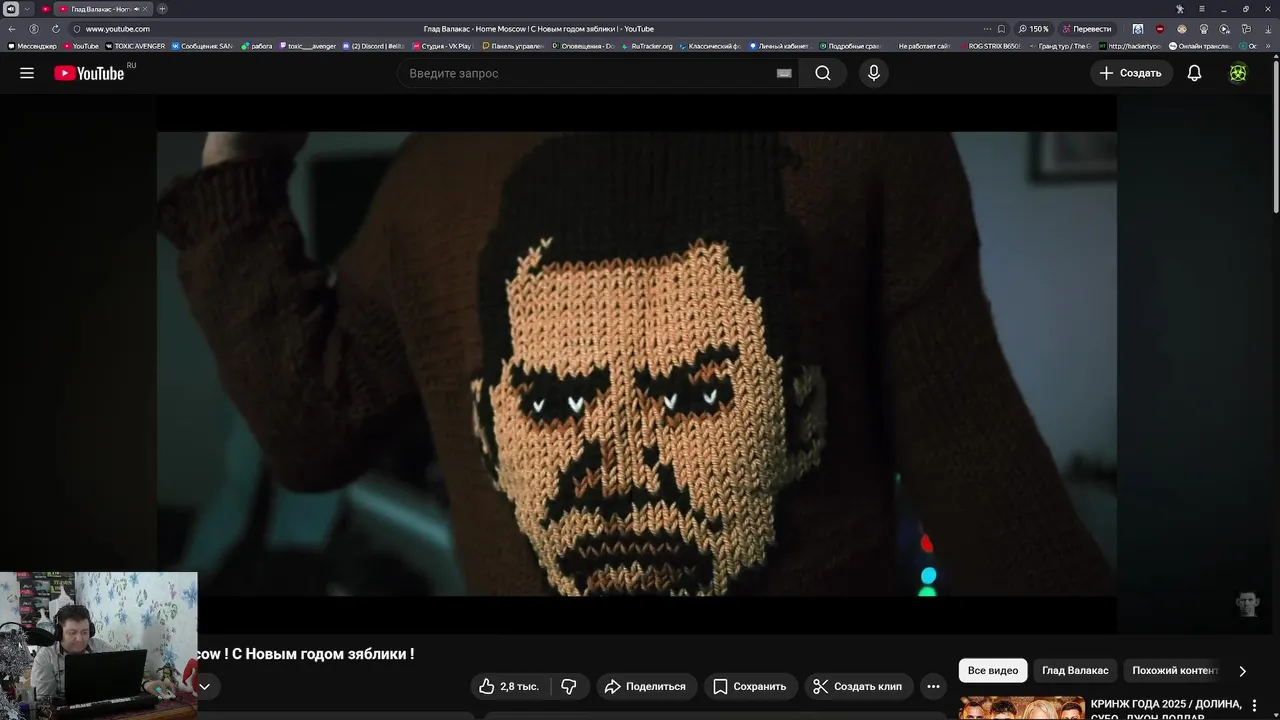Open YouTube notifications bell
Image resolution: width=1280 pixels, height=720 pixels.
(x=1194, y=73)
